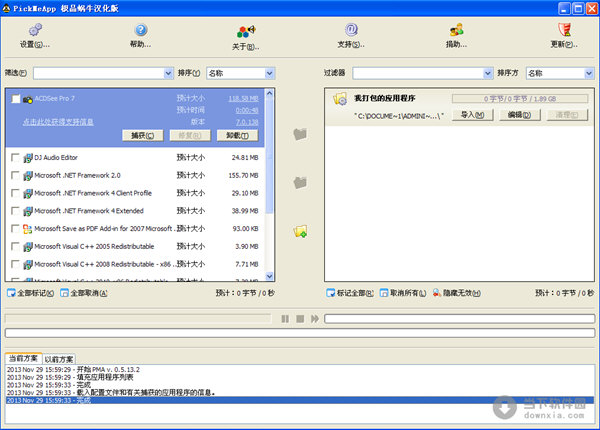The width and height of the screenshot is (600, 430).
Task: Stop the current operation
Action: point(300,319)
